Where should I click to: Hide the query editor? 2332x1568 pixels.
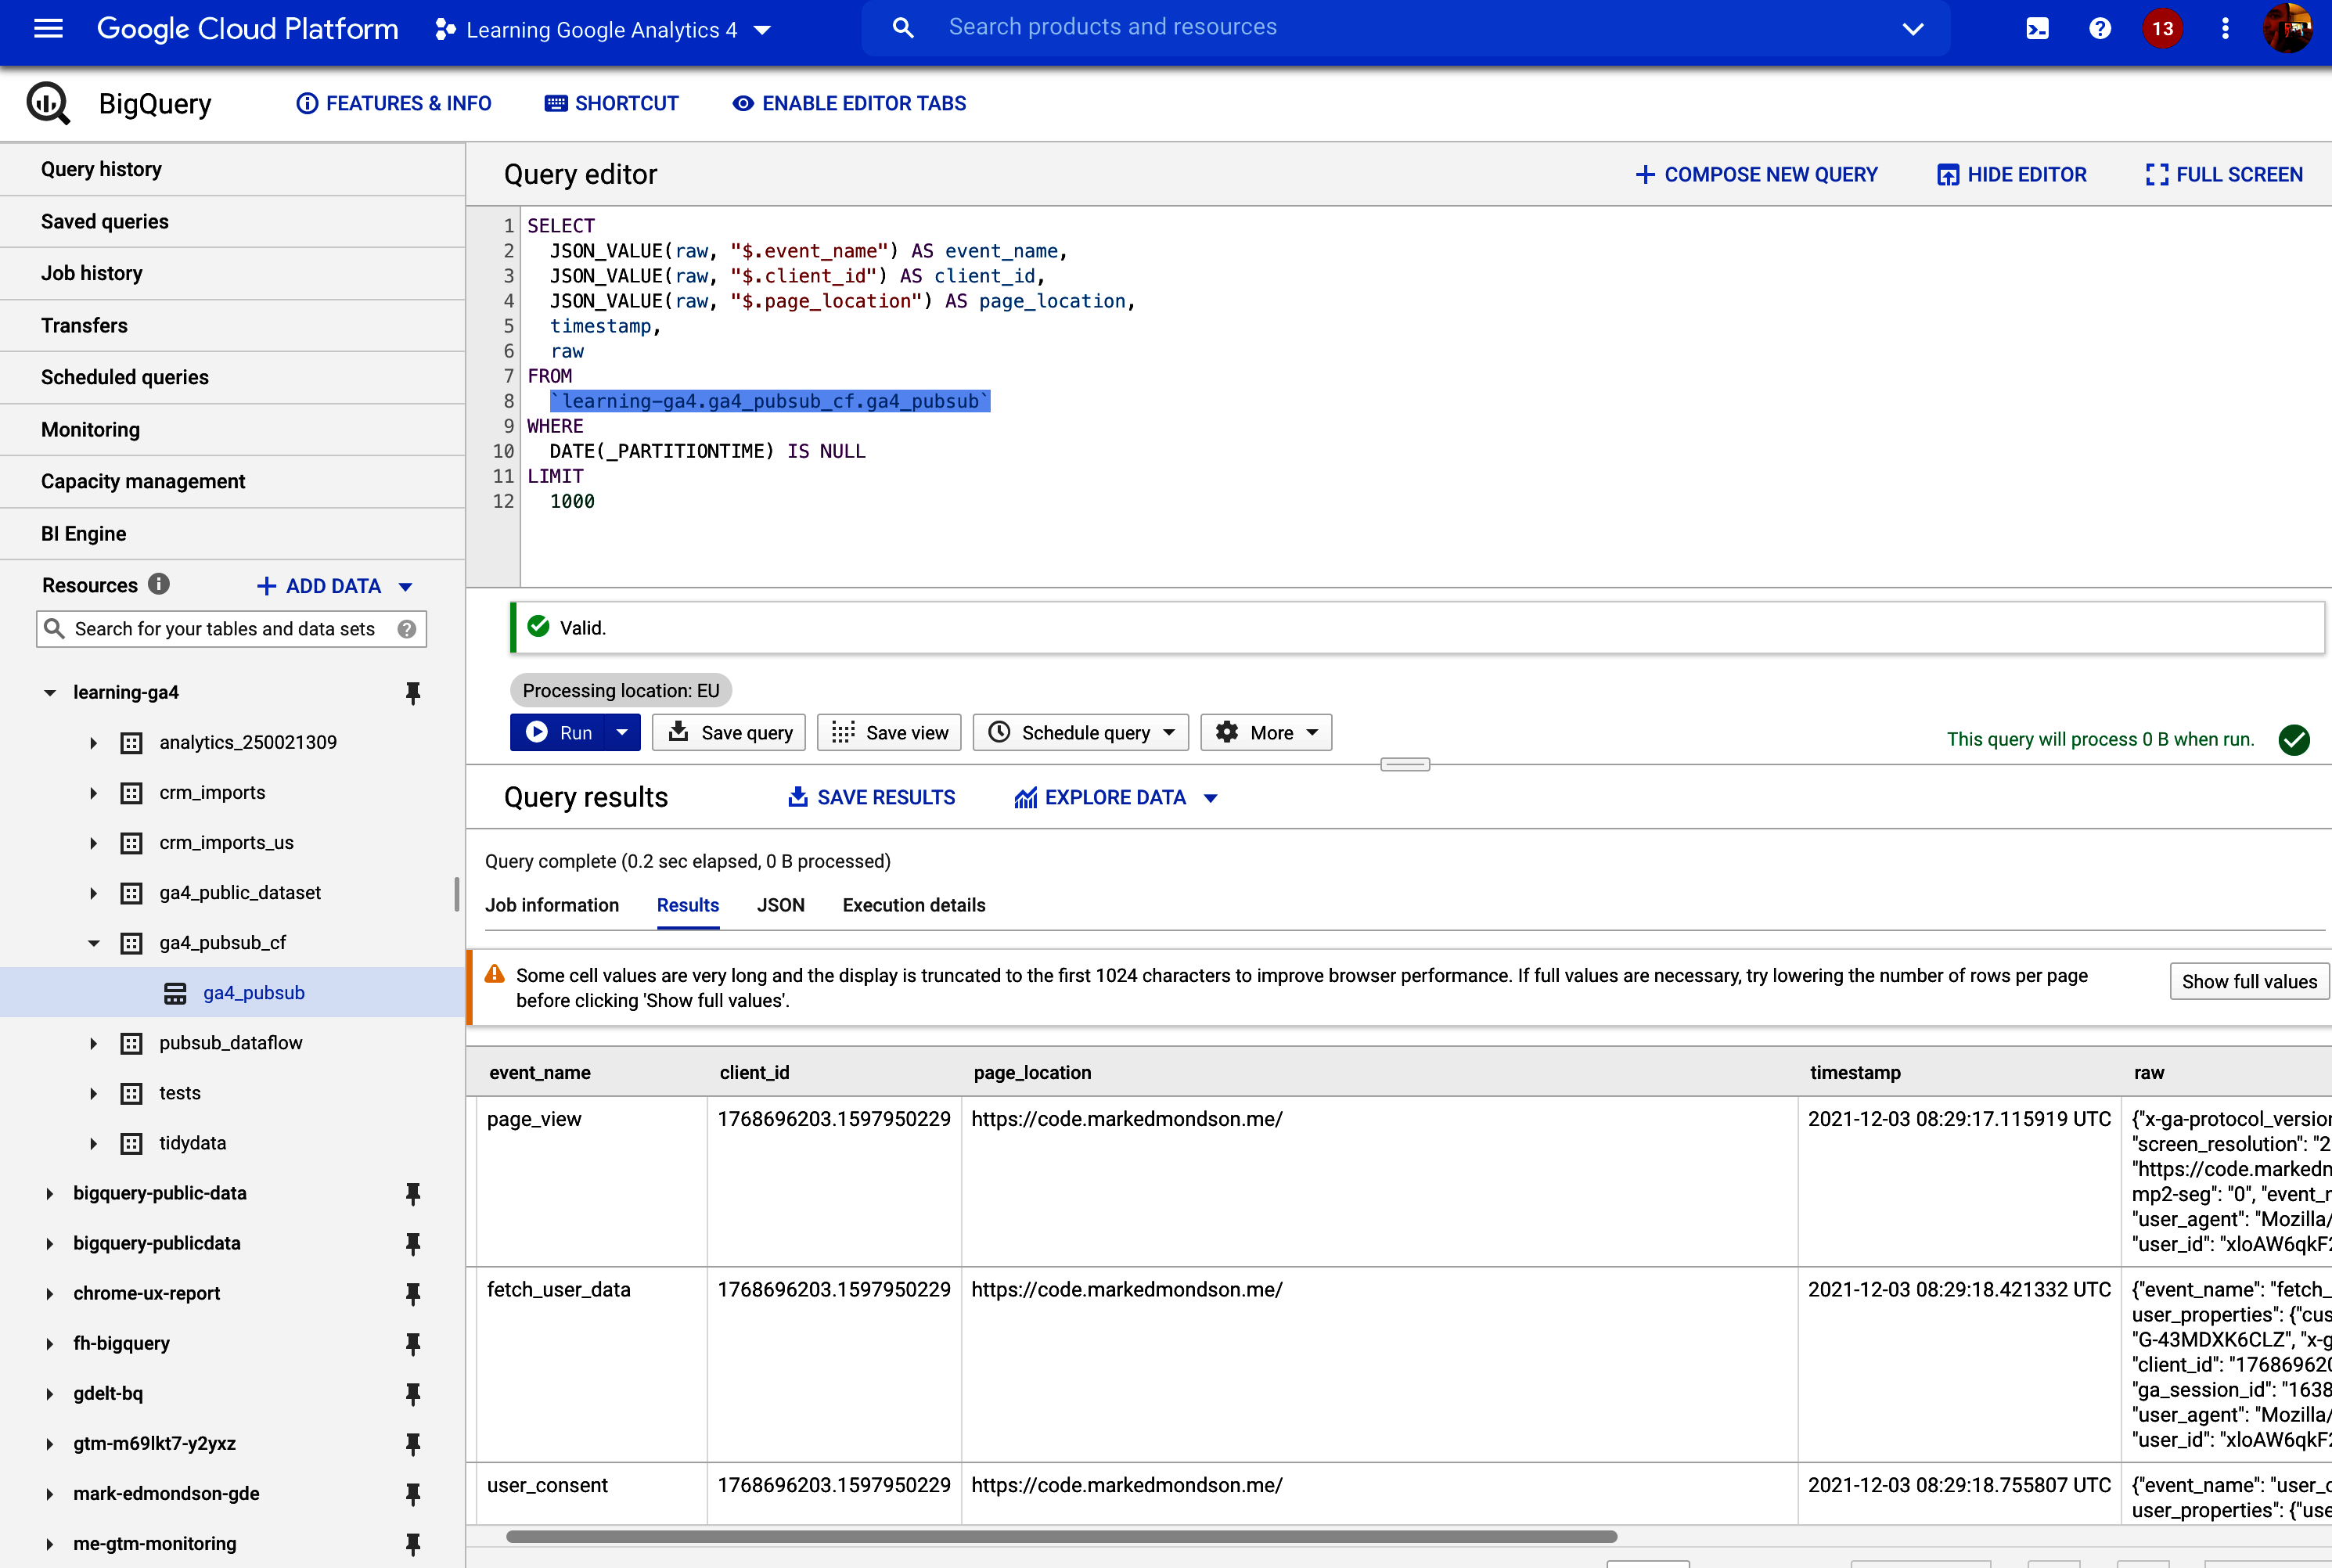(2011, 174)
